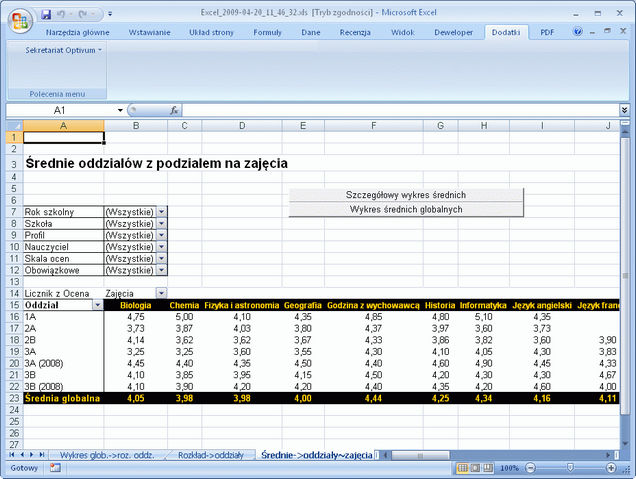The height and width of the screenshot is (479, 636).
Task: Select row 16 header
Action: pos(15,317)
